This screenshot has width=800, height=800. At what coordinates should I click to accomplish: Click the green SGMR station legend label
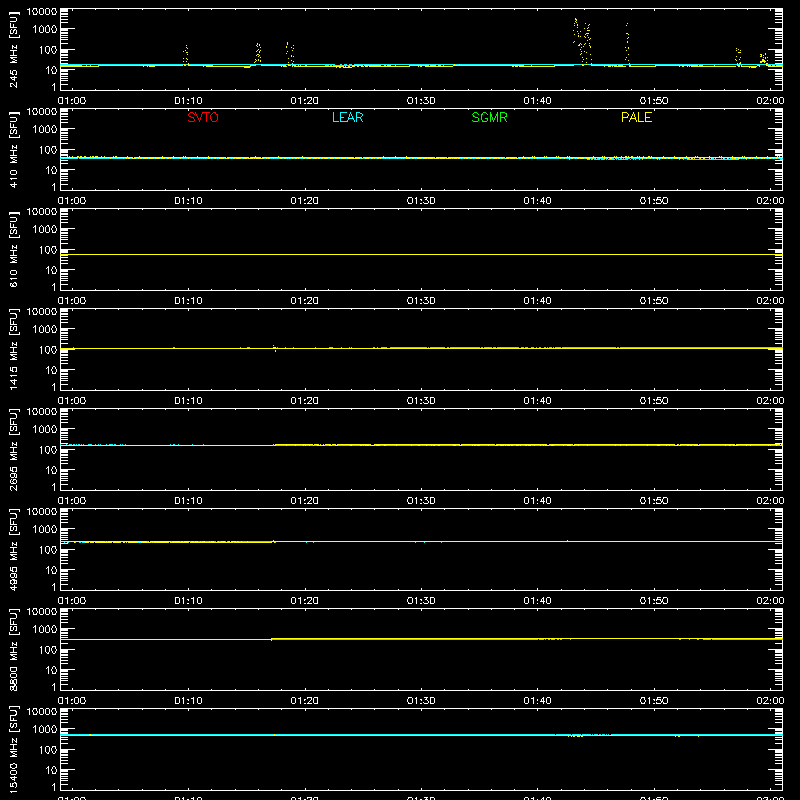tap(489, 117)
